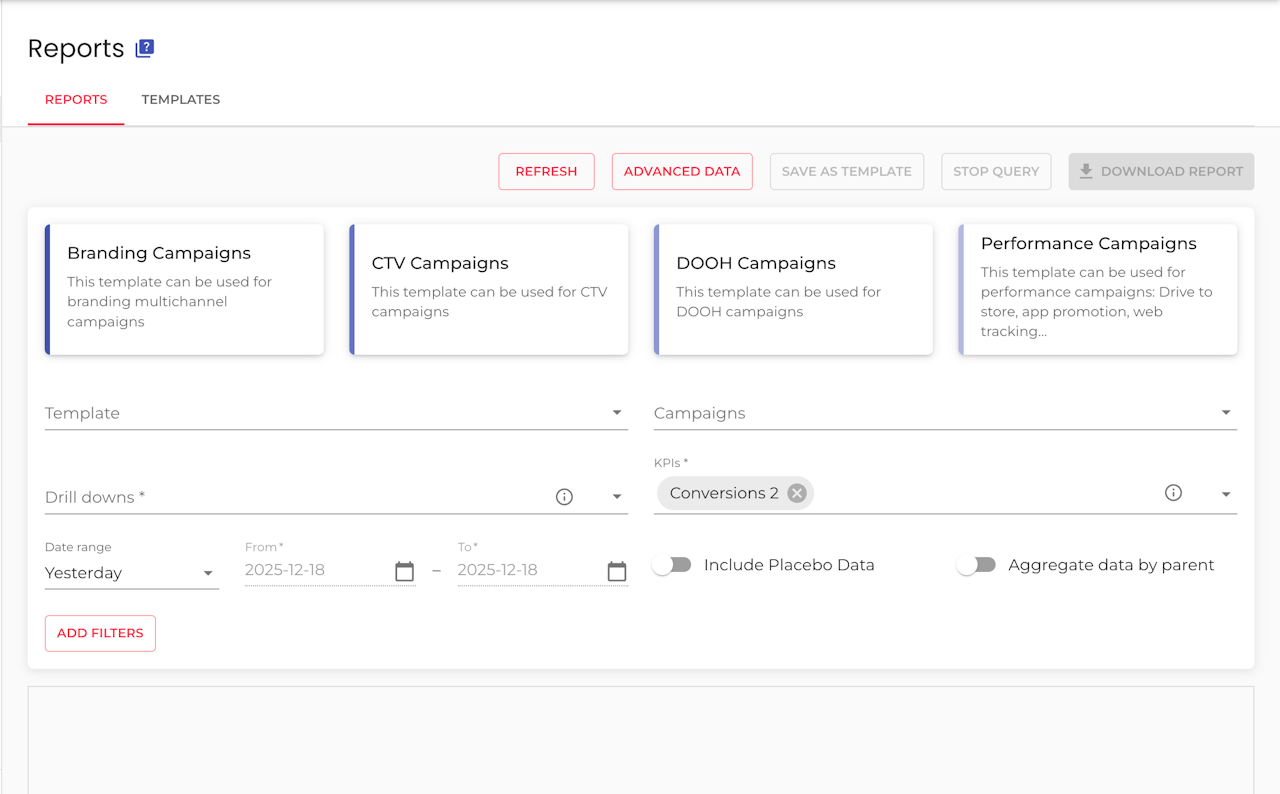
Task: Choose the Branding Campaigns template card
Action: pos(185,289)
